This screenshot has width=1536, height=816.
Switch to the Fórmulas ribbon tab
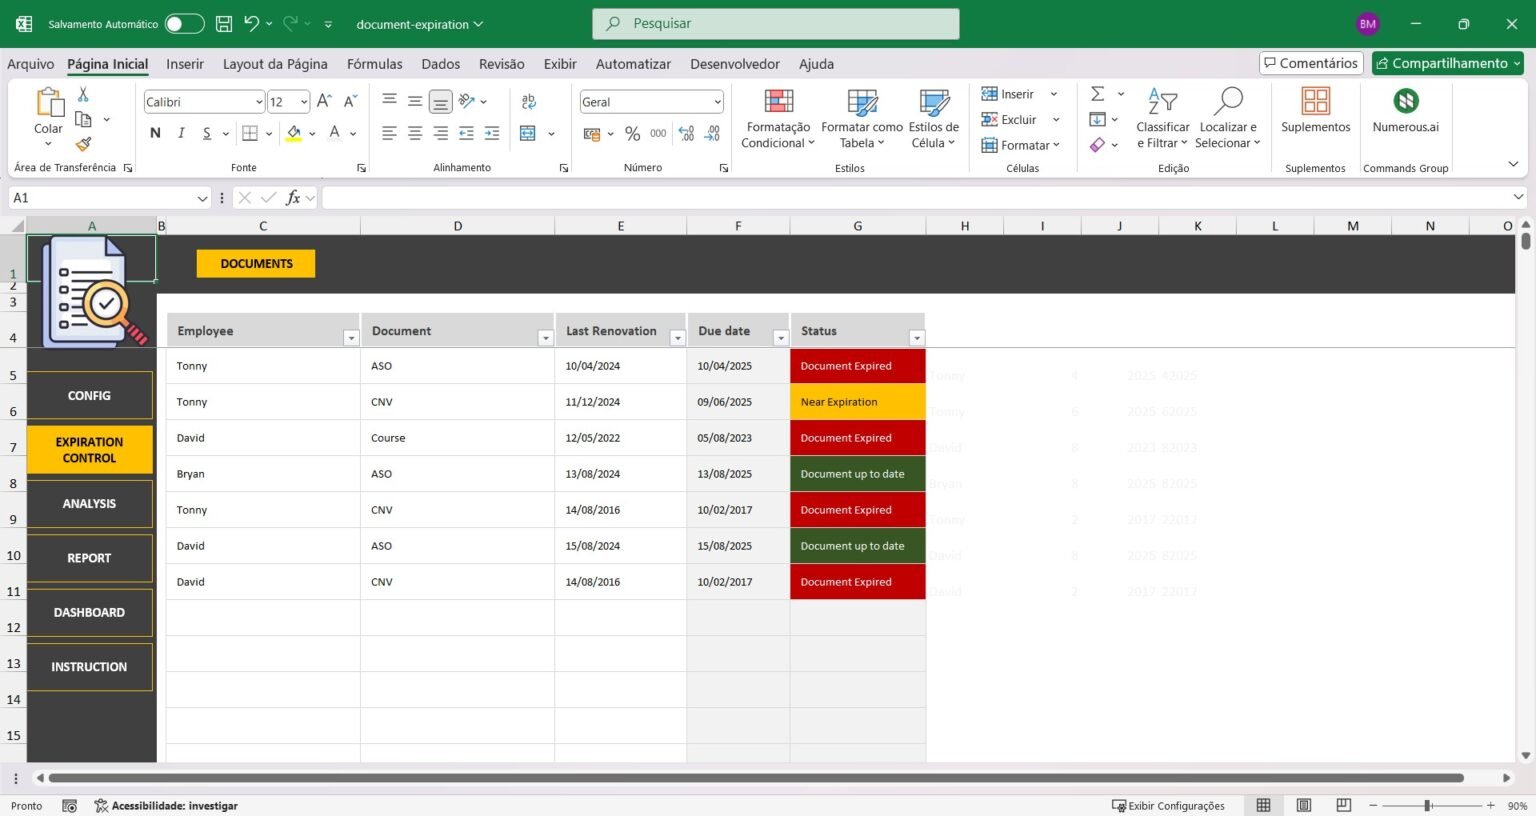tap(374, 63)
